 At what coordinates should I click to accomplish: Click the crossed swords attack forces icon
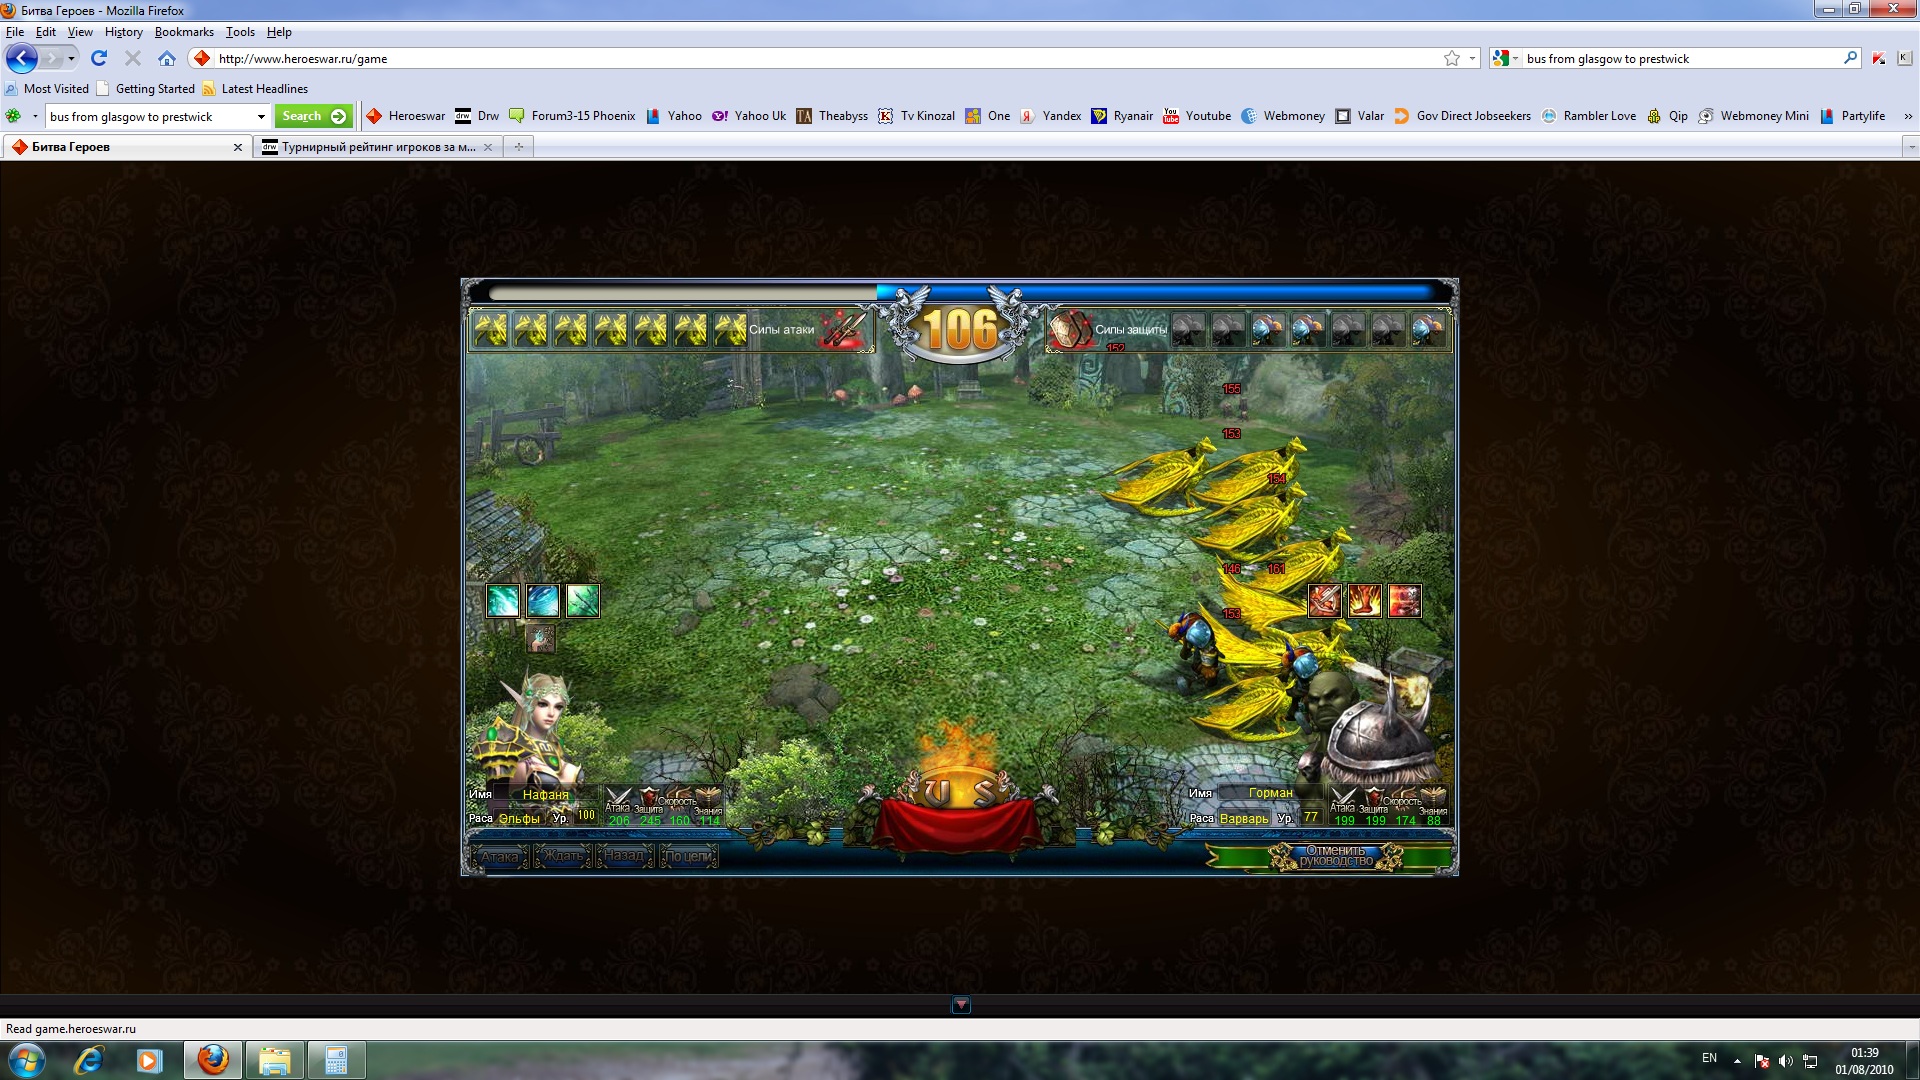click(842, 330)
